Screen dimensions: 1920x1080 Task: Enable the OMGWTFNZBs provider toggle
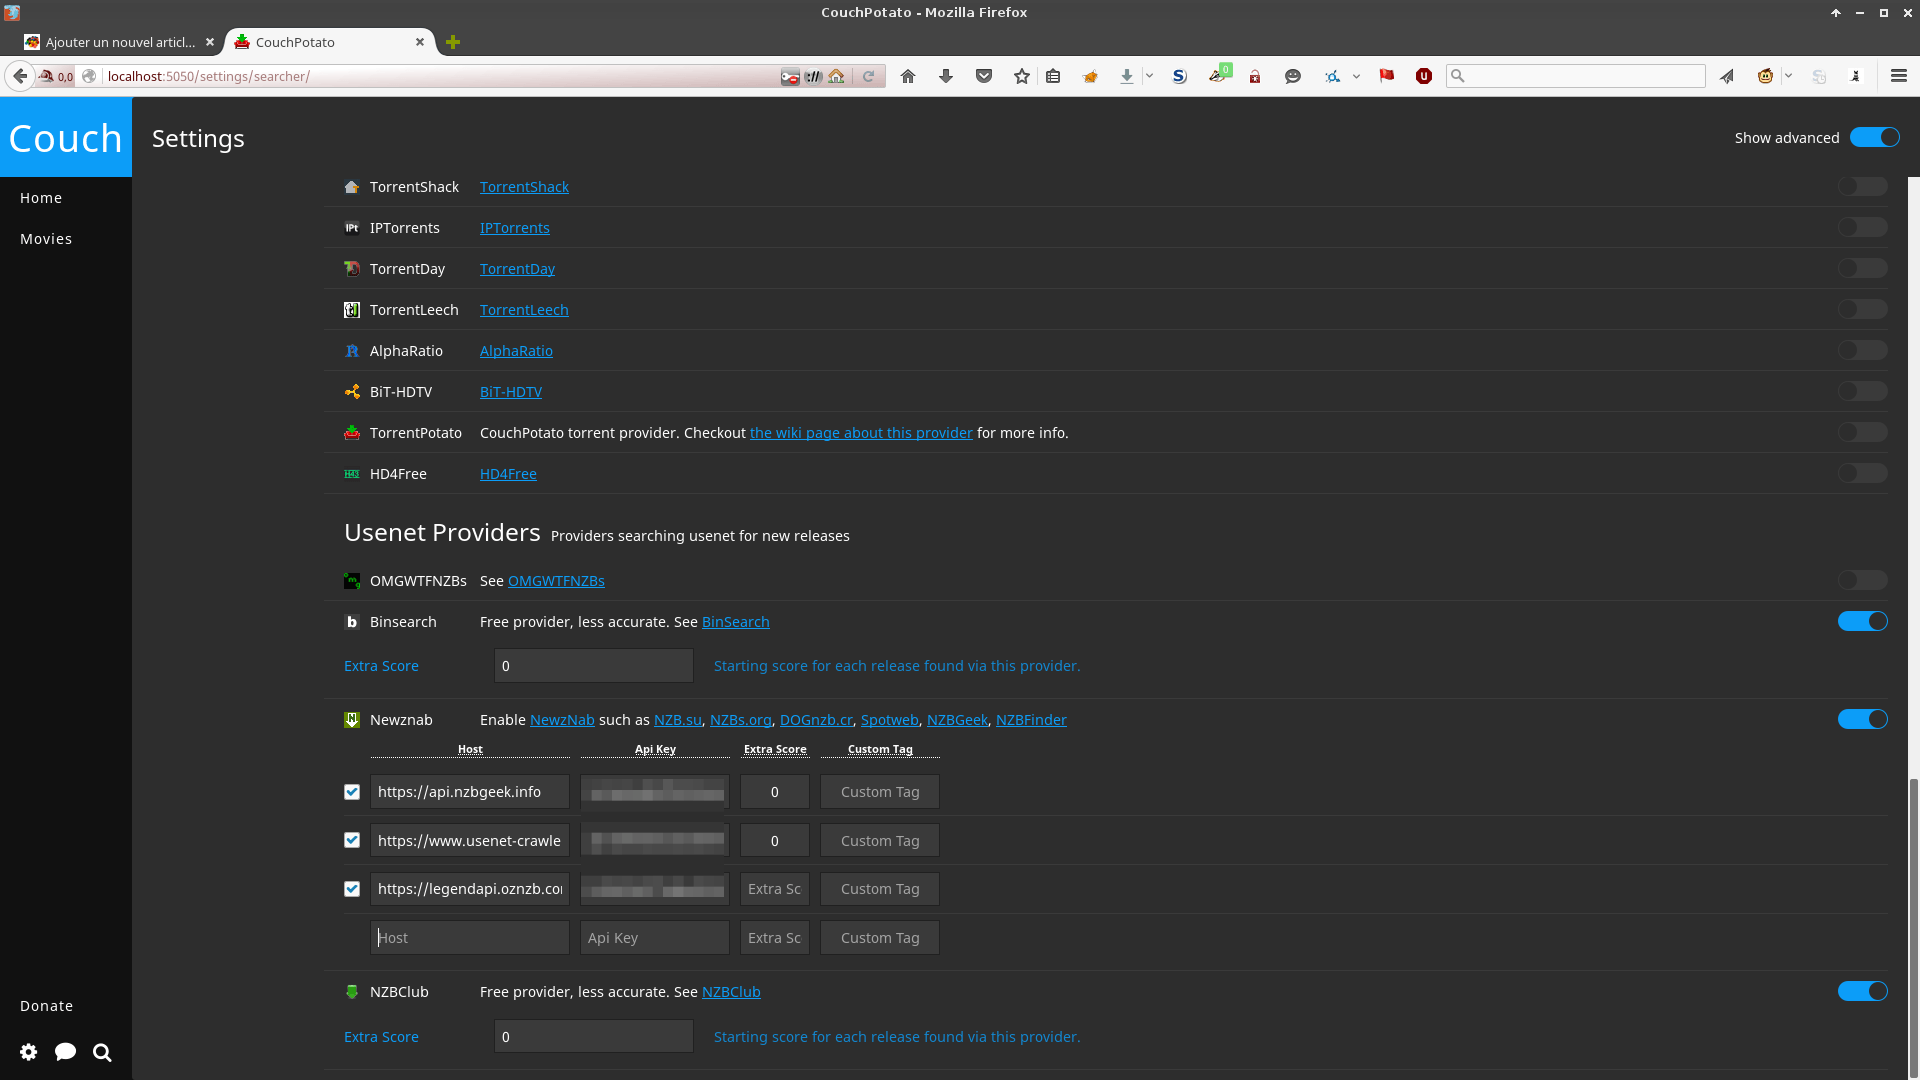click(x=1862, y=581)
